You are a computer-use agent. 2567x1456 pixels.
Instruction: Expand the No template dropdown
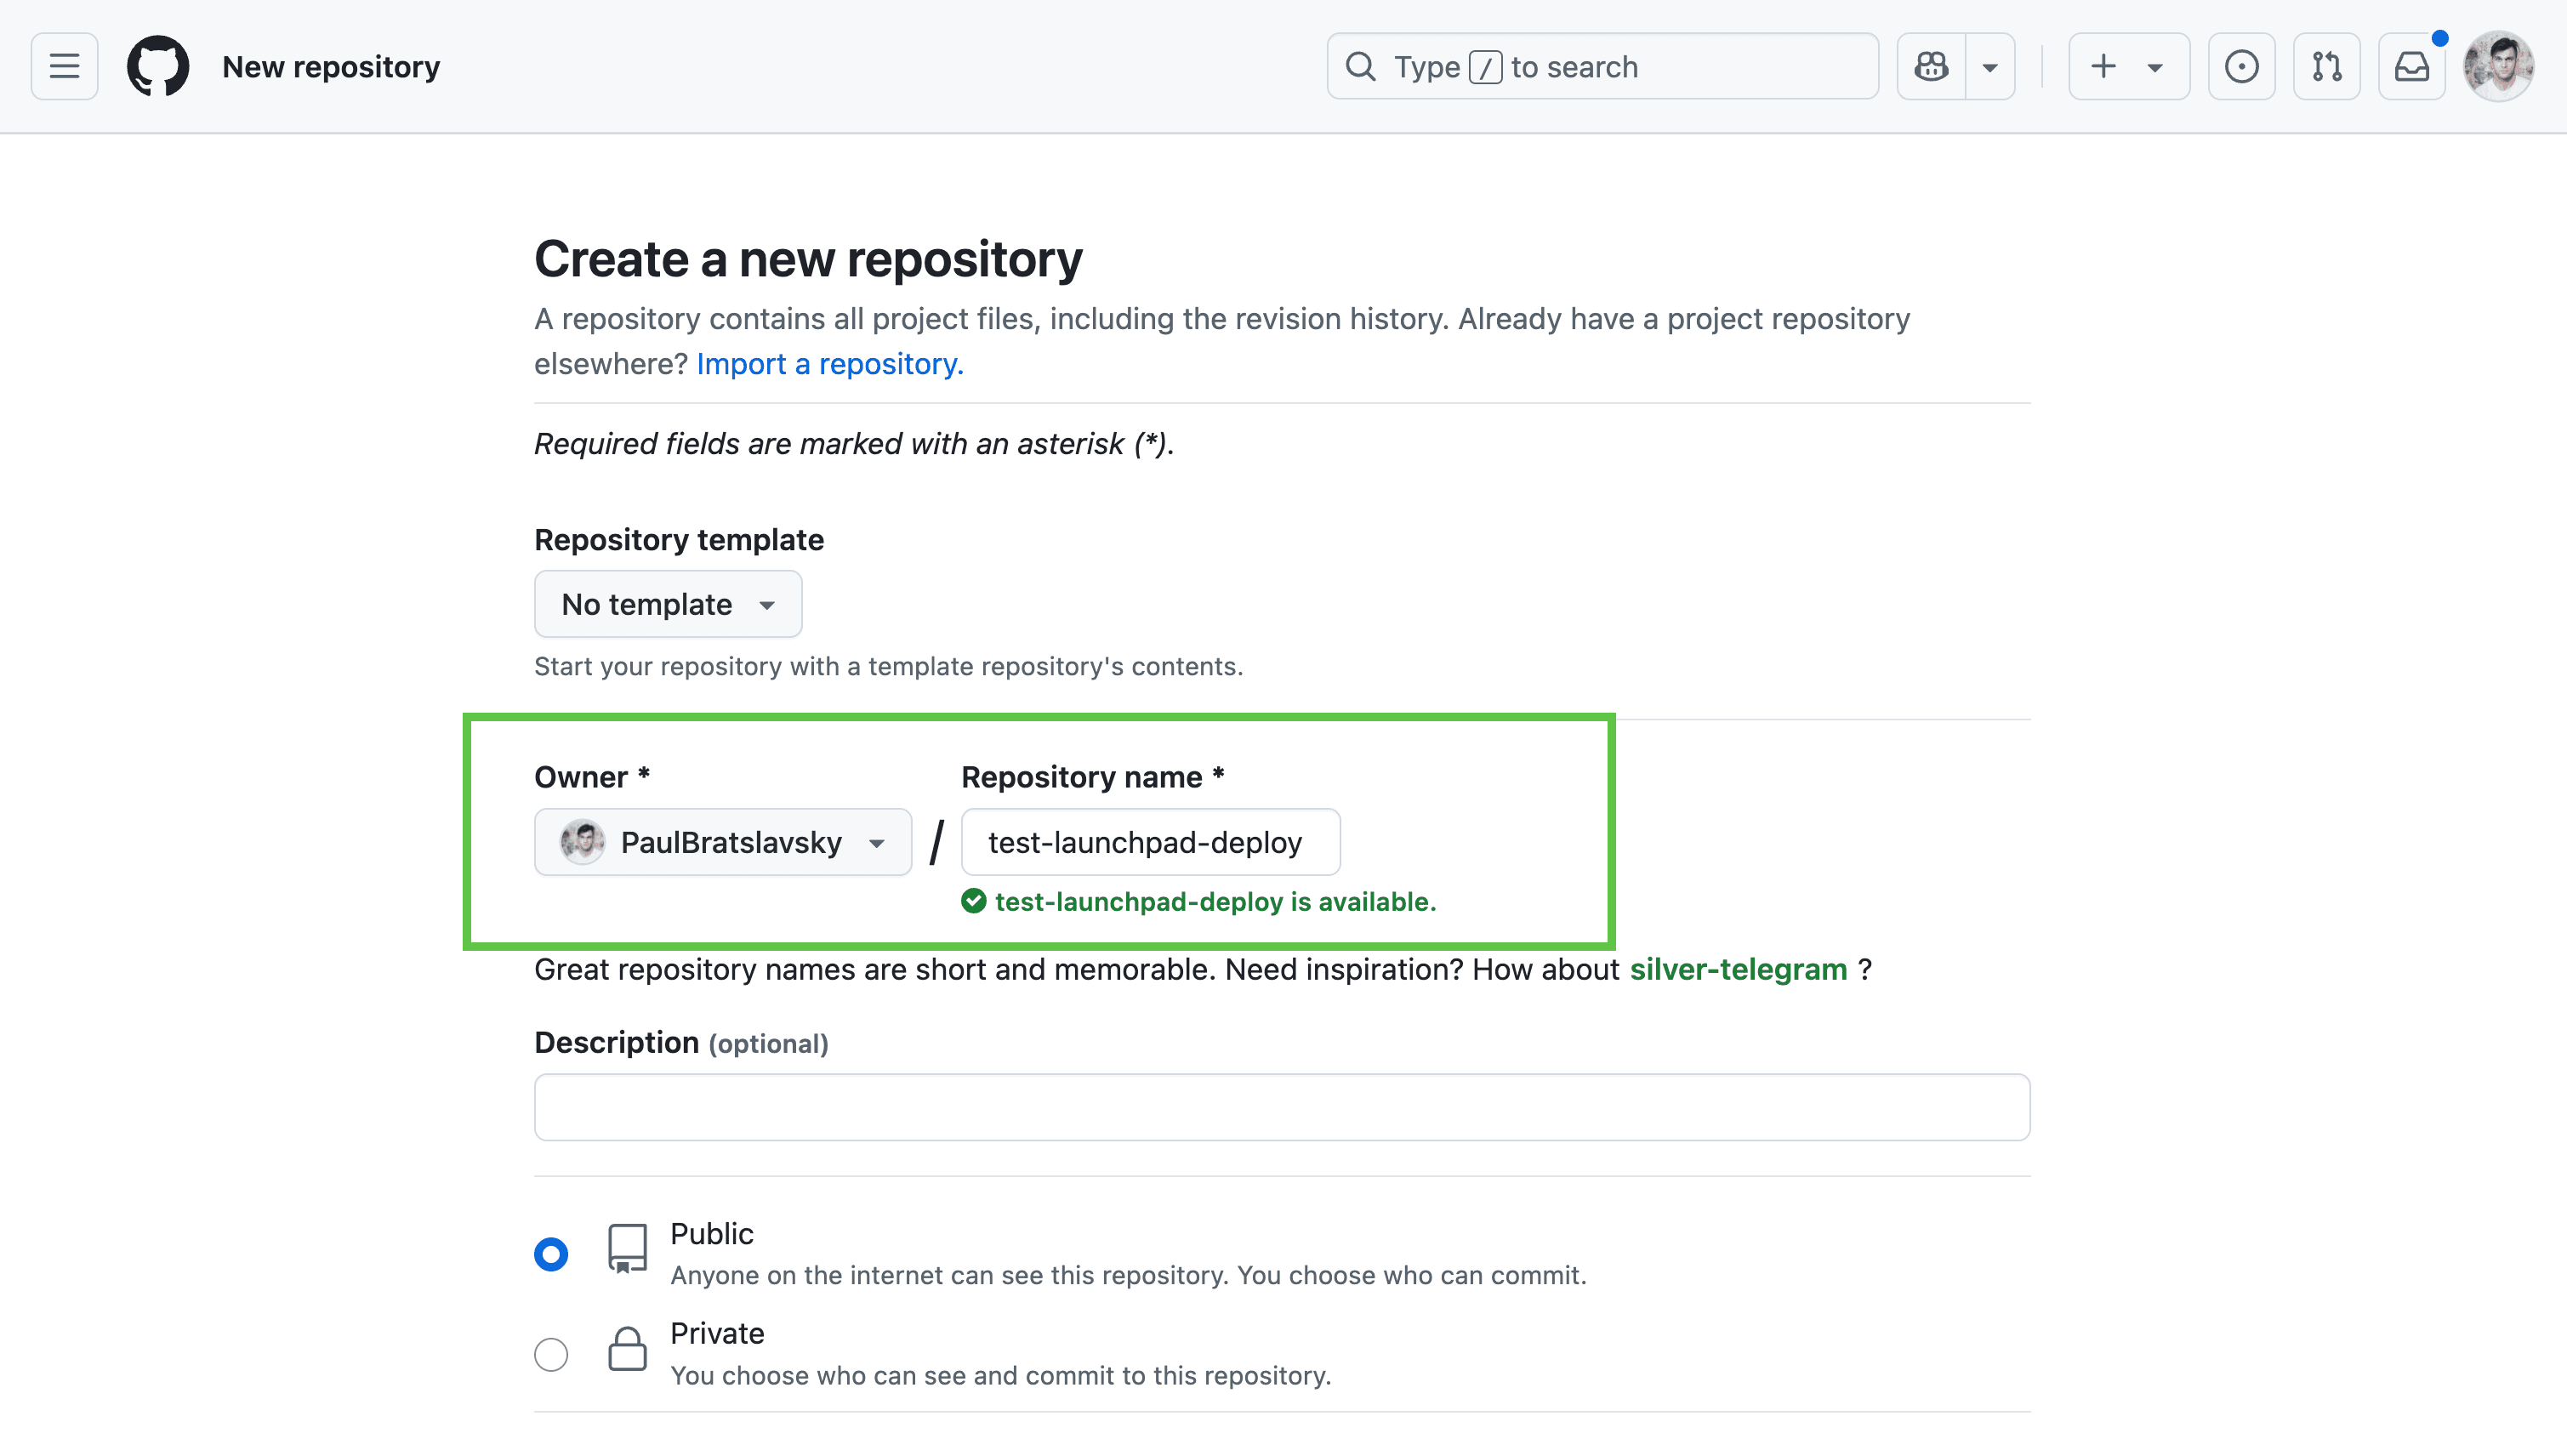tap(668, 604)
